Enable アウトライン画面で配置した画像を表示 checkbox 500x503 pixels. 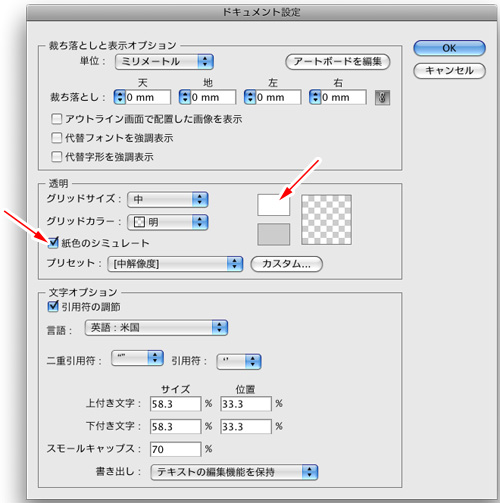(x=56, y=119)
